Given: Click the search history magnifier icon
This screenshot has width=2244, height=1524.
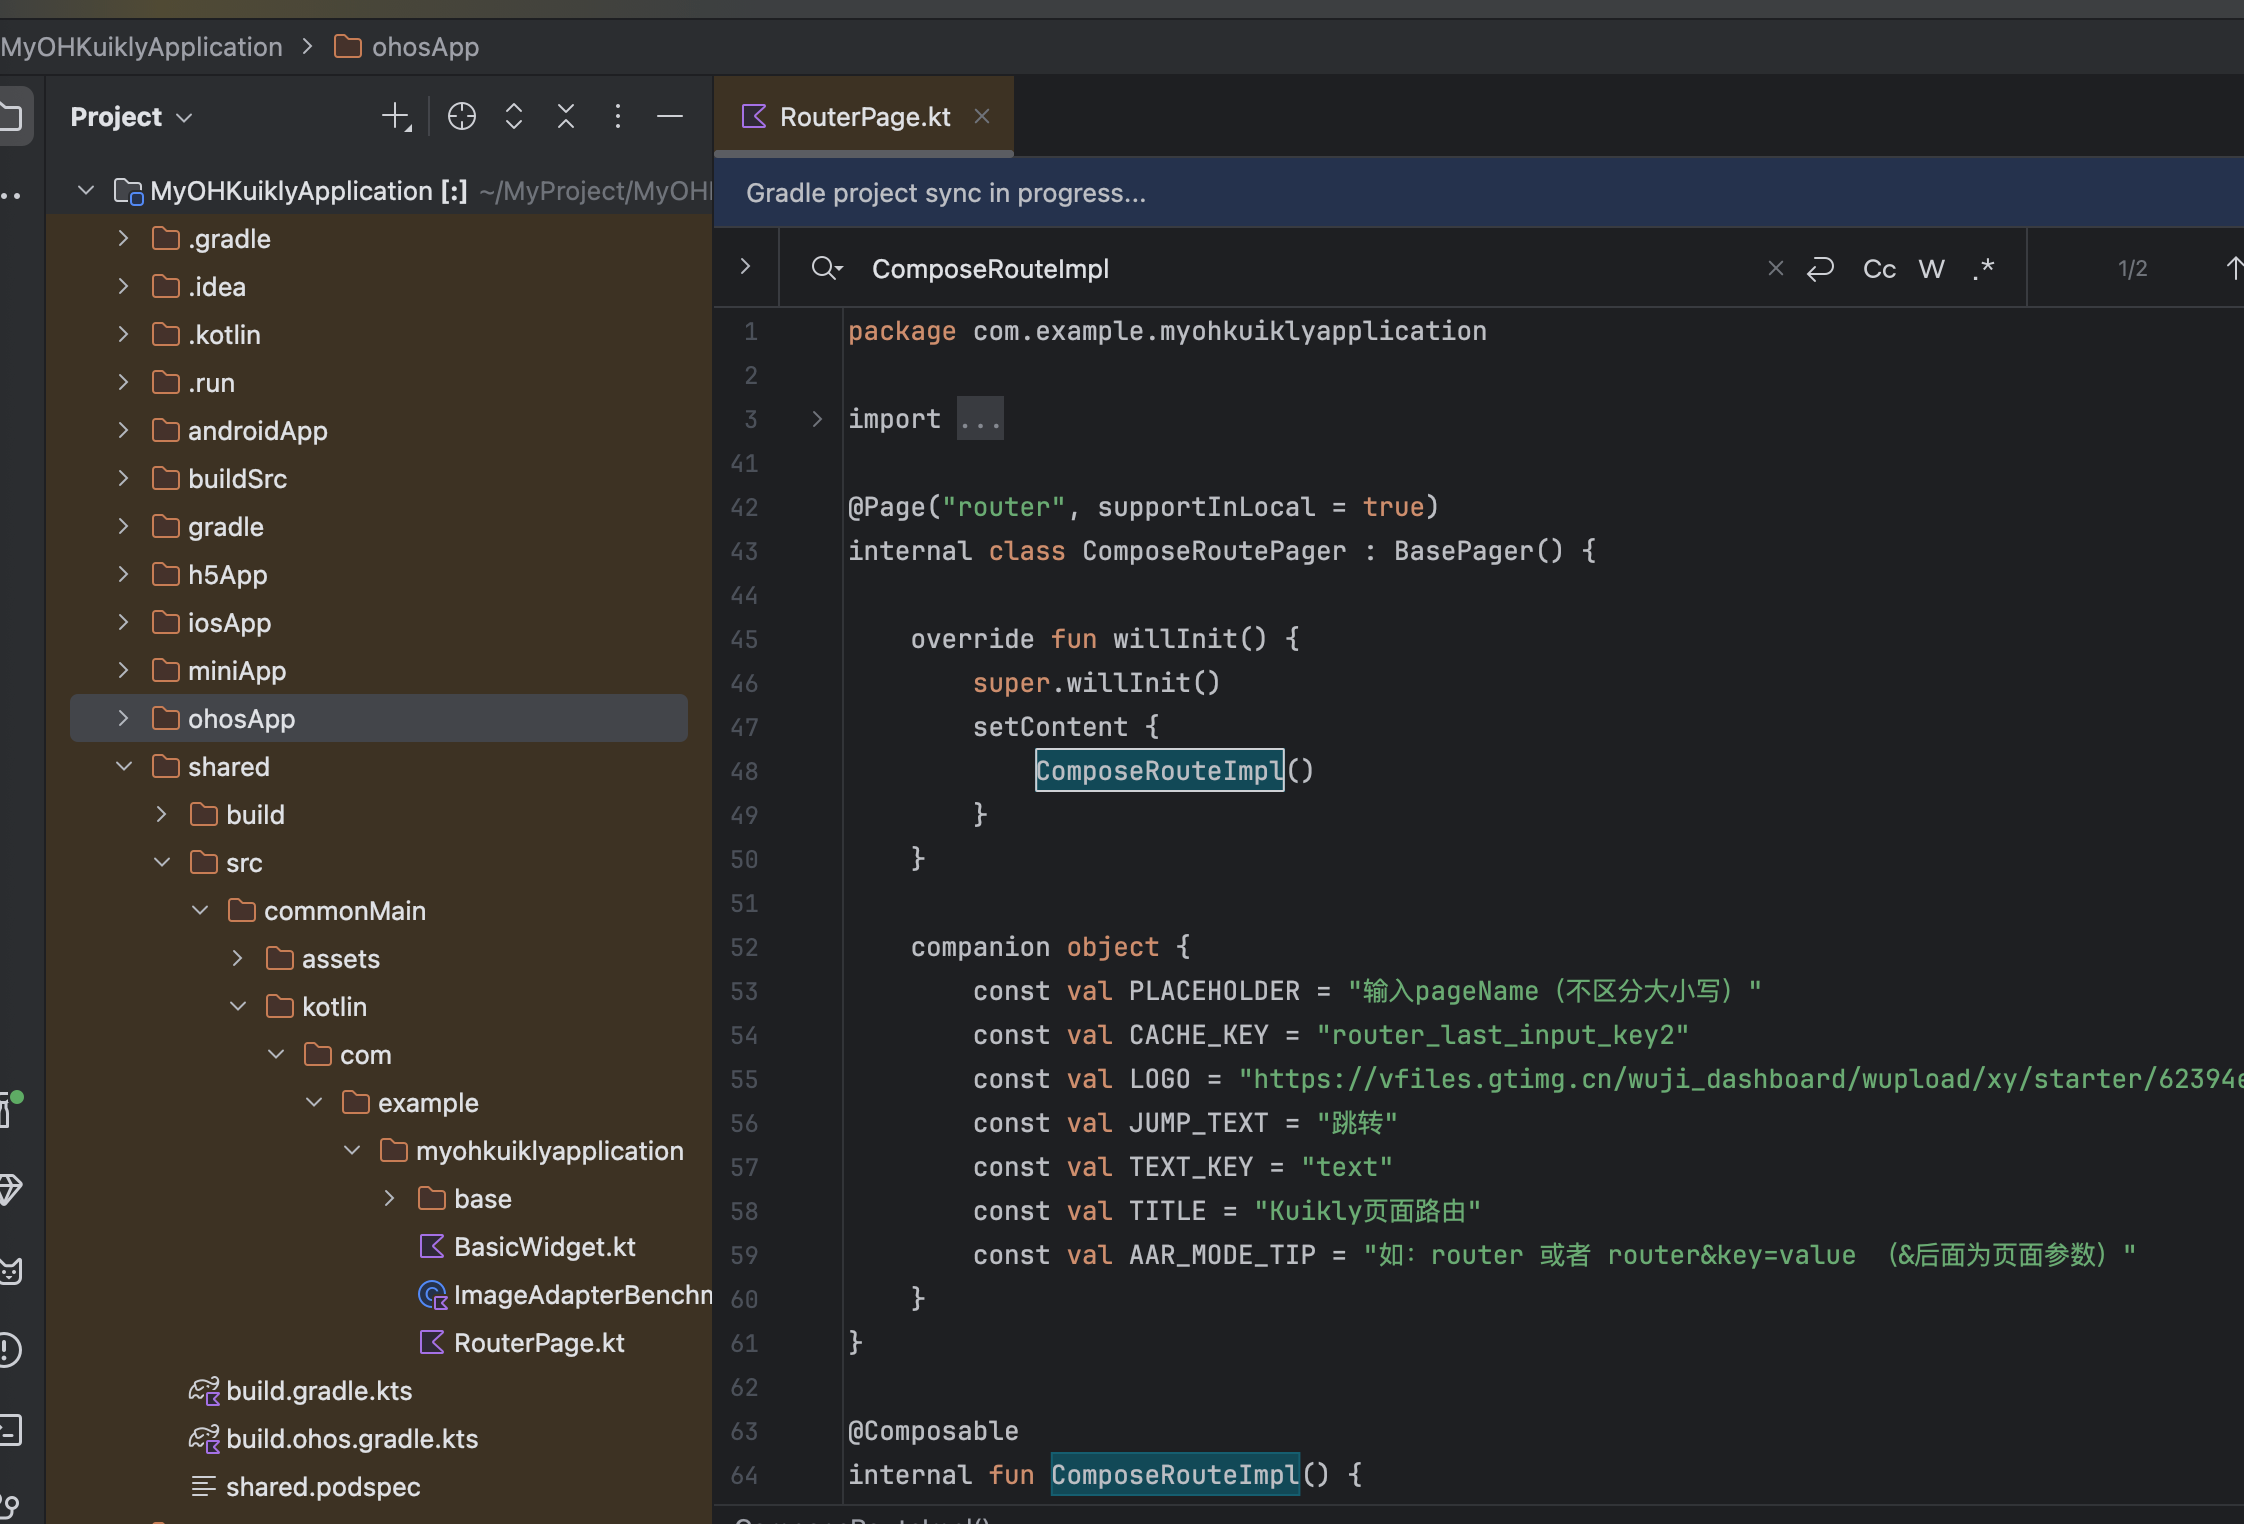Looking at the screenshot, I should tap(827, 268).
